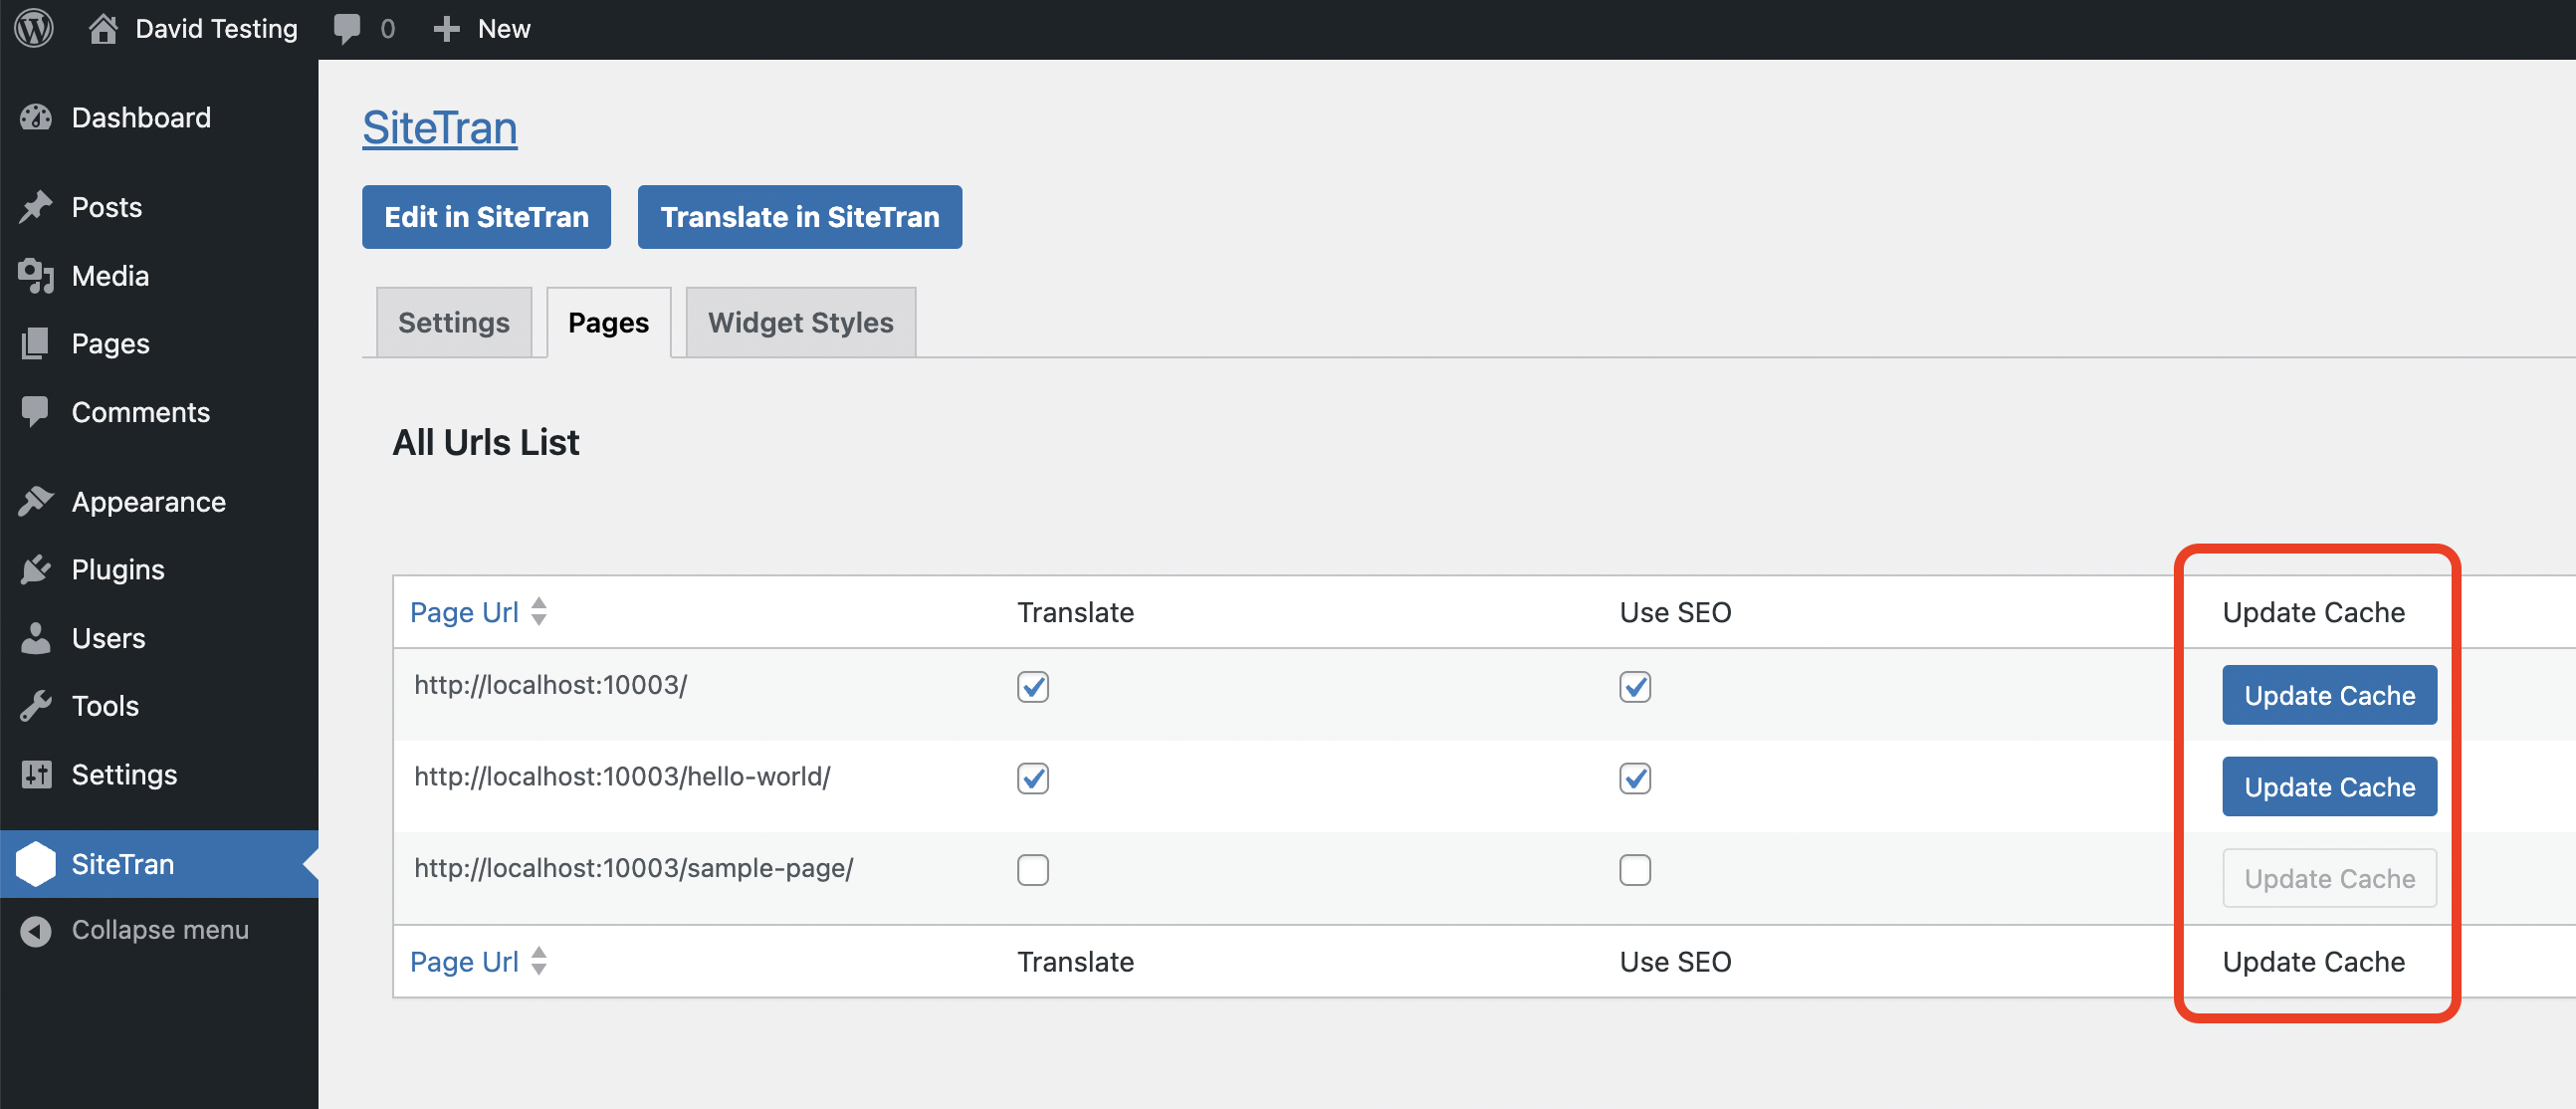Switch to the Settings tab
2576x1109 pixels.
pos(454,323)
